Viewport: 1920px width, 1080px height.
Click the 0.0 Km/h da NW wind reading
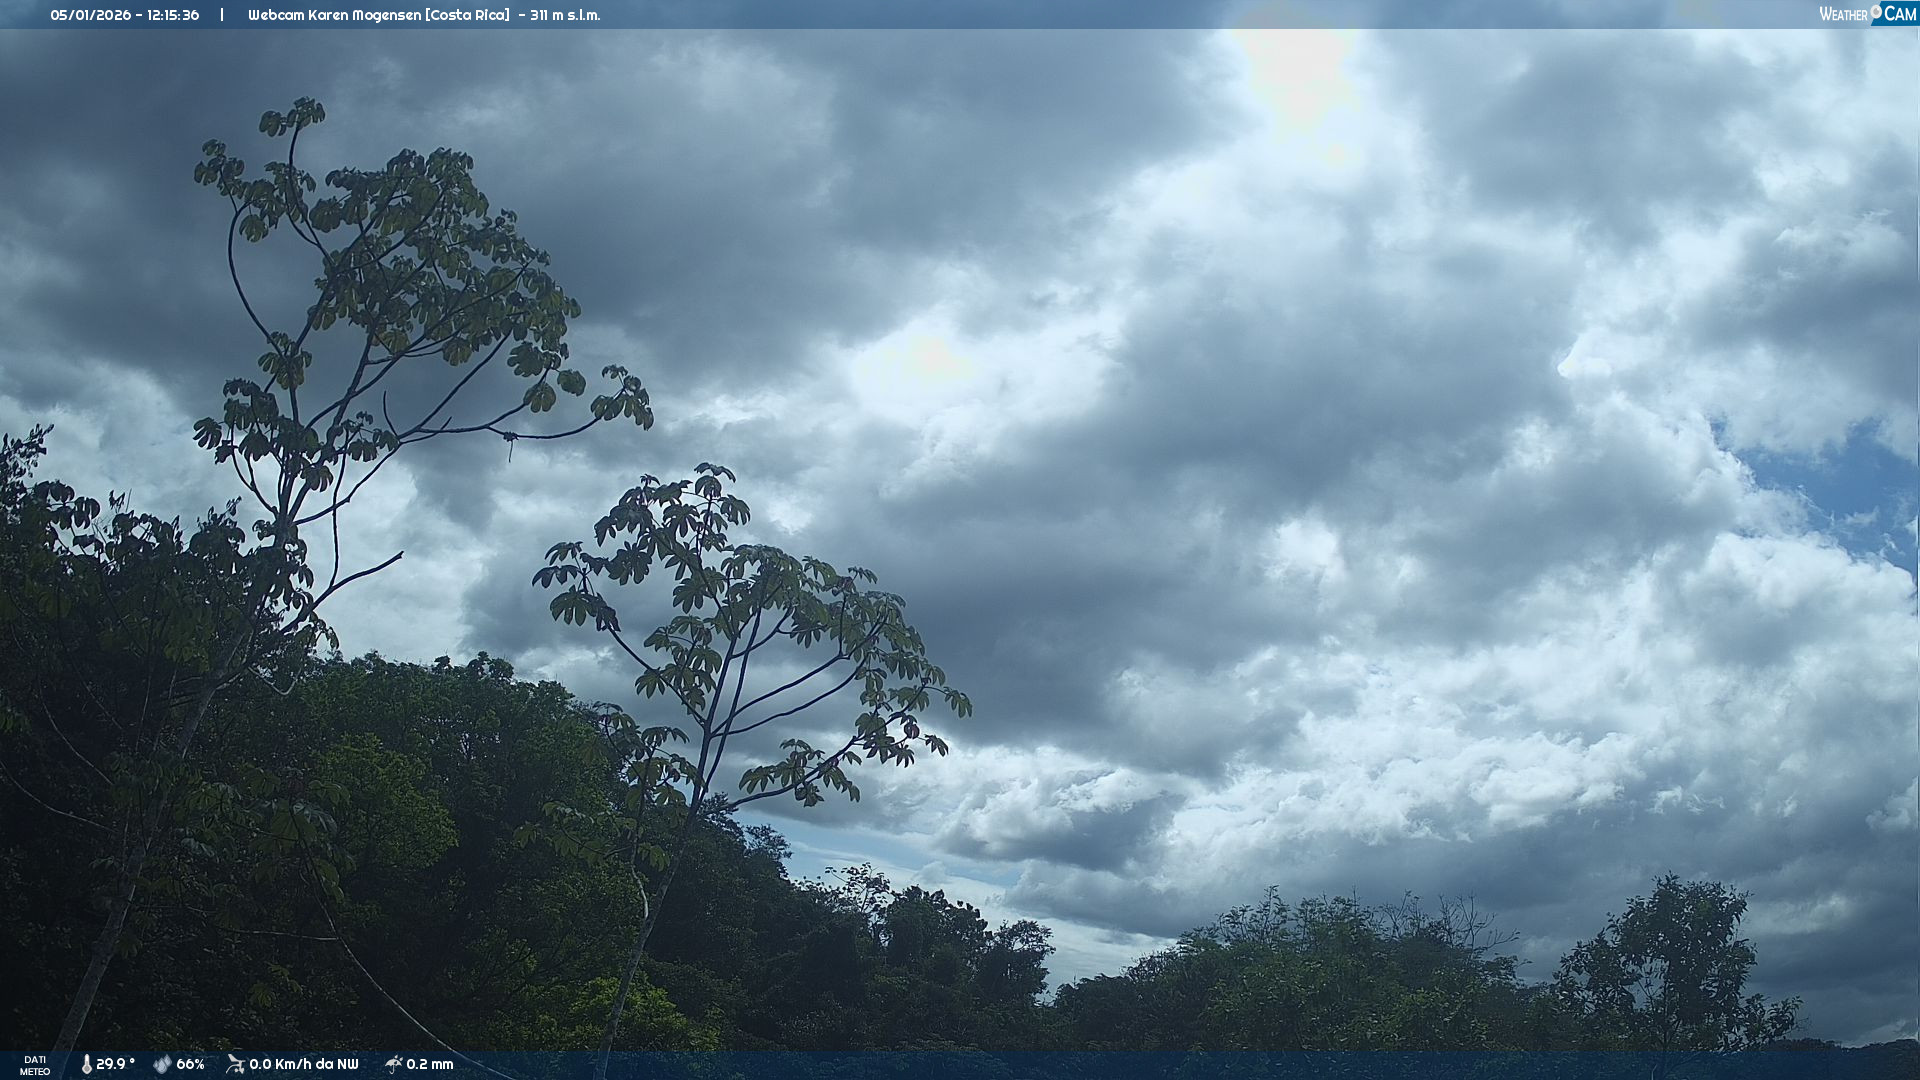[303, 1064]
